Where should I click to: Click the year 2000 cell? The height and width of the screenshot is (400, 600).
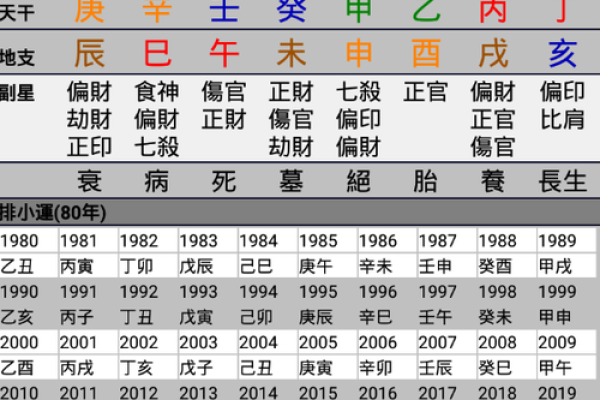29,342
